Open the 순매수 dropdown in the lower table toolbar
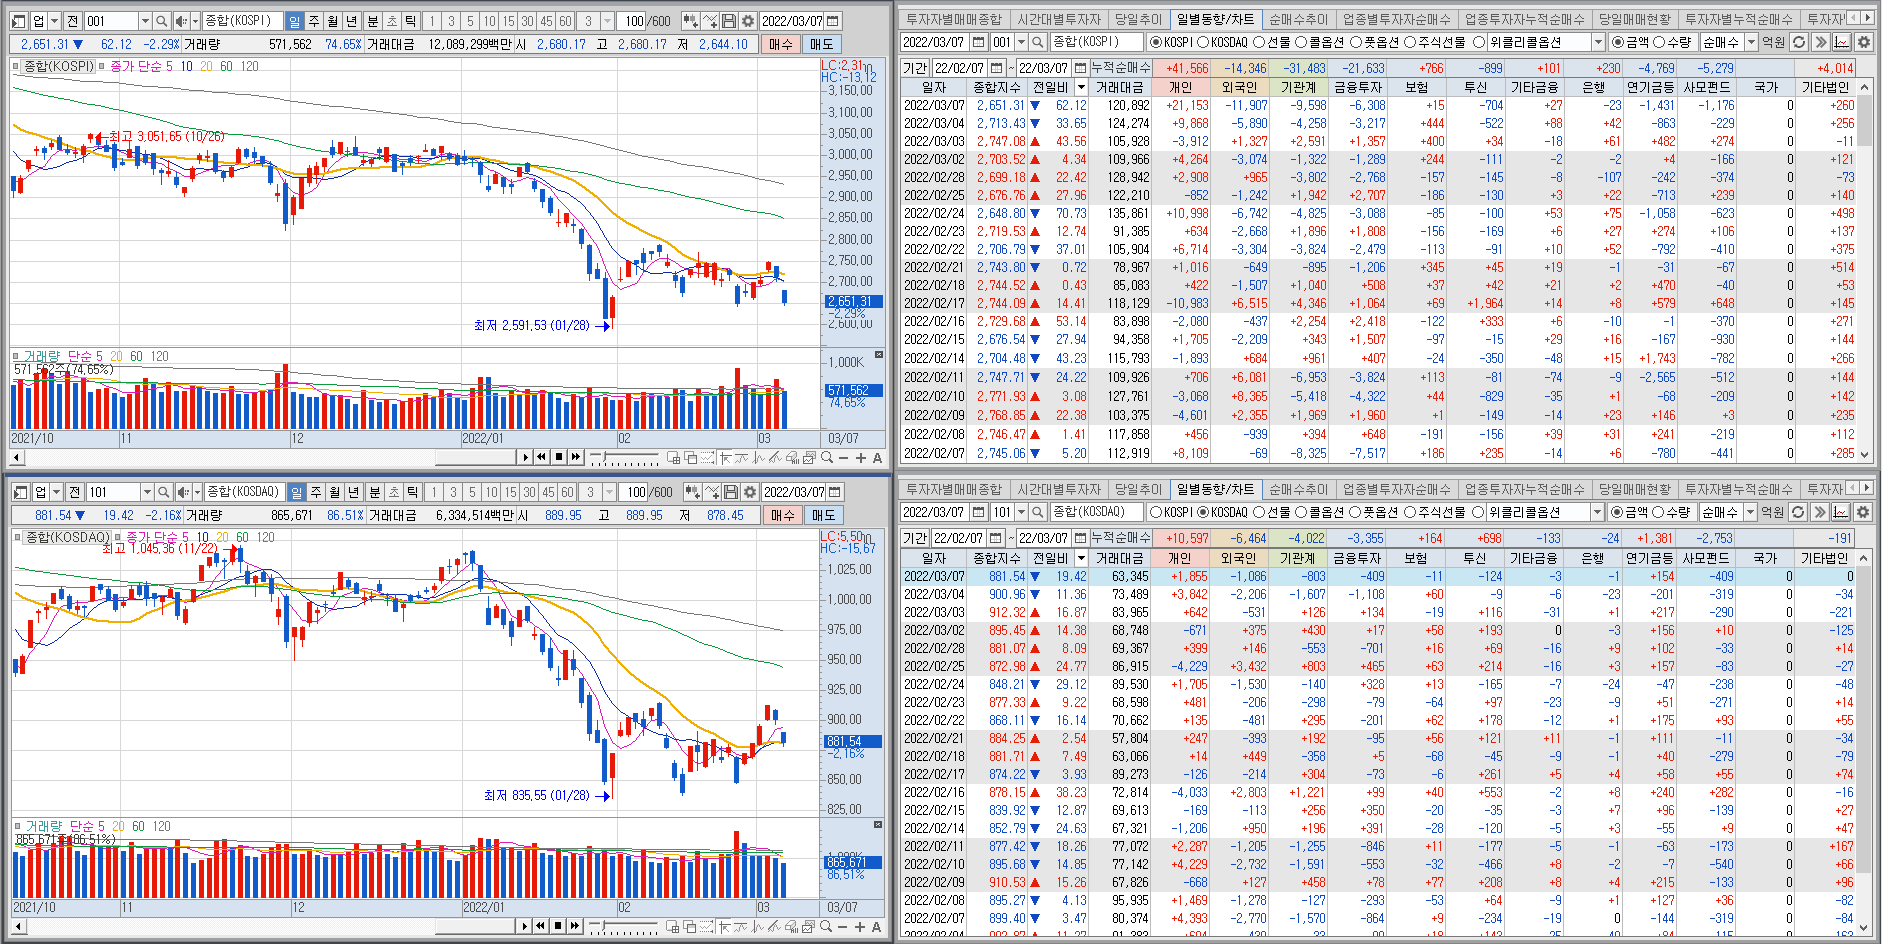The height and width of the screenshot is (944, 1882). click(x=1750, y=512)
